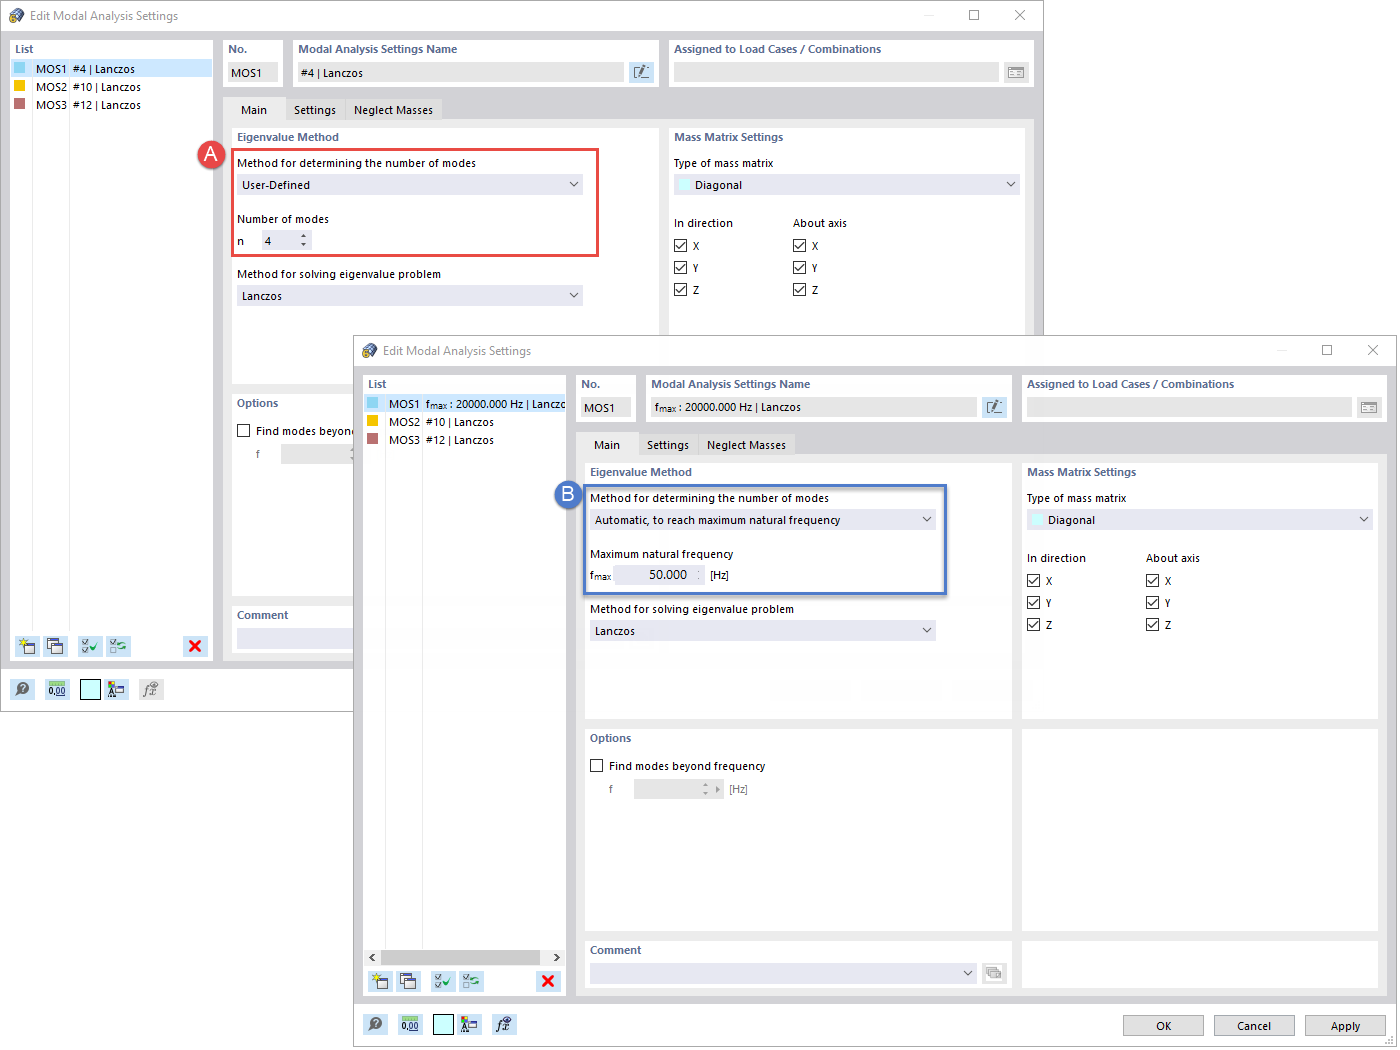1400x1050 pixels.
Task: Uncheck About axis X in back window
Action: [800, 246]
